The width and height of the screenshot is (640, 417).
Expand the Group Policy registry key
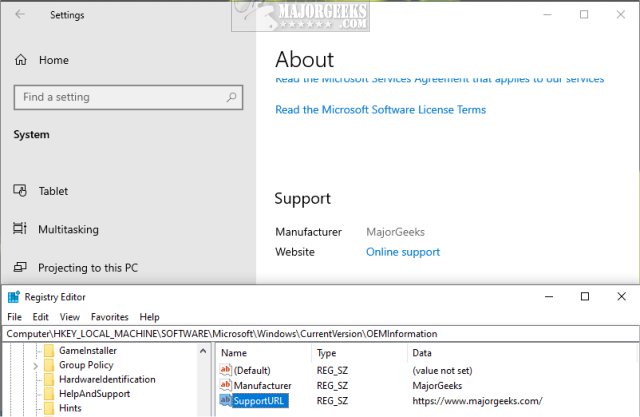(36, 366)
